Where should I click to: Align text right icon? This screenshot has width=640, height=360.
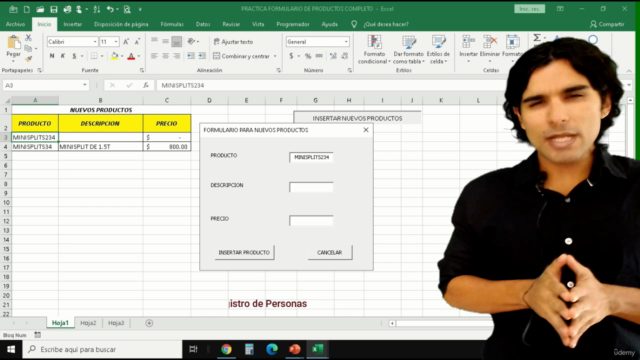(176, 56)
